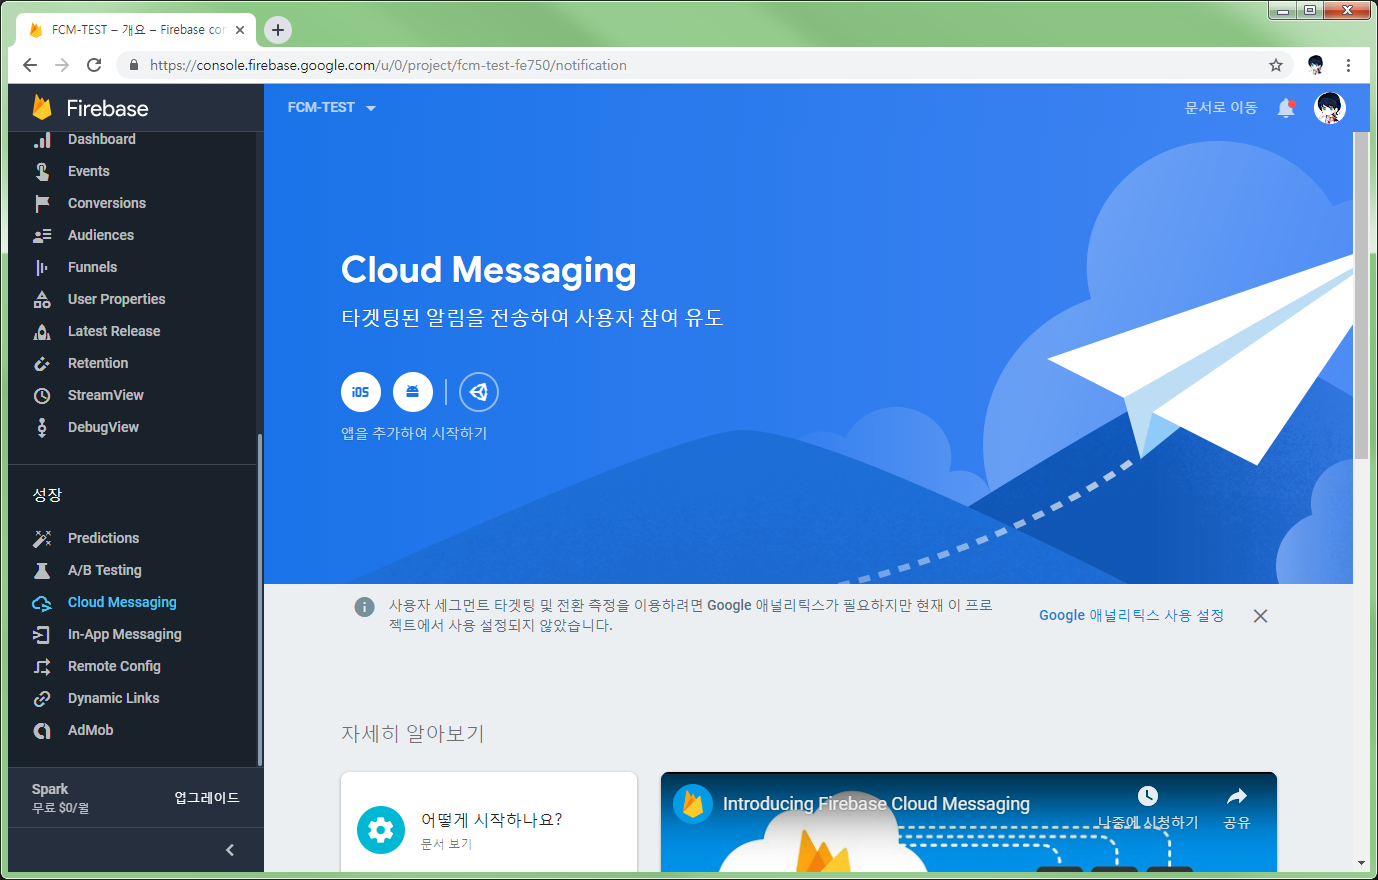Click the 업그레이드 upgrade button
The width and height of the screenshot is (1378, 880).
207,797
